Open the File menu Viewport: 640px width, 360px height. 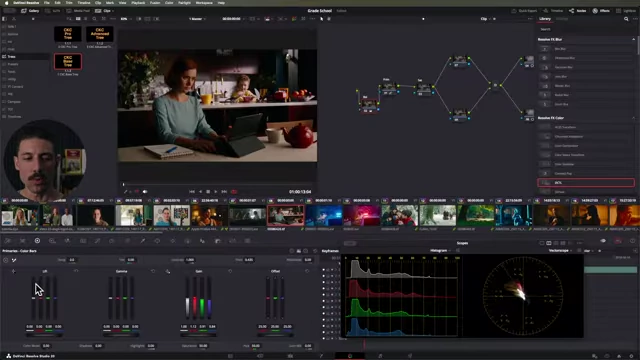pyautogui.click(x=47, y=2)
